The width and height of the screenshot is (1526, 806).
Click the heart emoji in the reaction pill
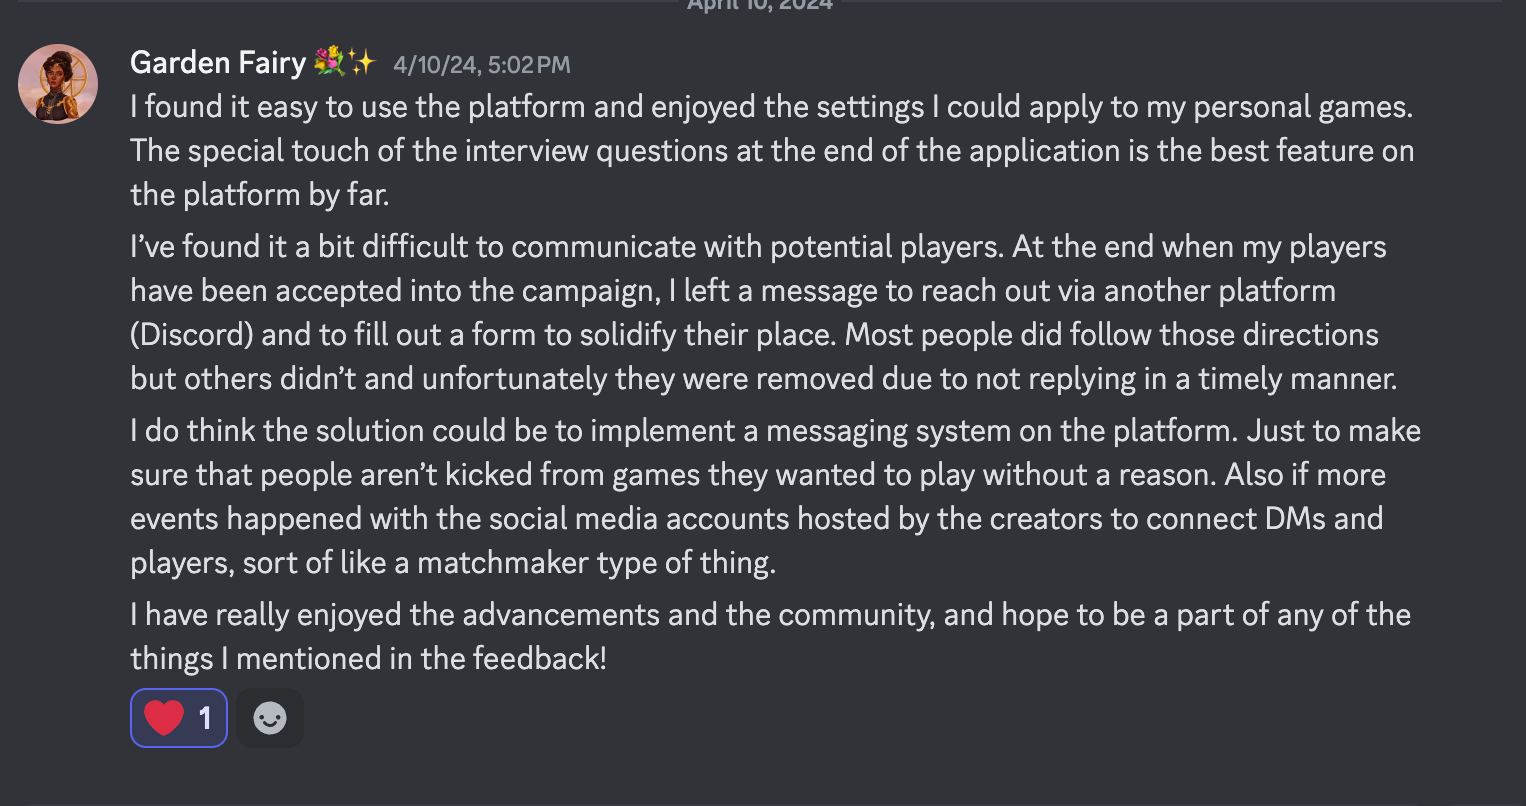click(x=164, y=718)
